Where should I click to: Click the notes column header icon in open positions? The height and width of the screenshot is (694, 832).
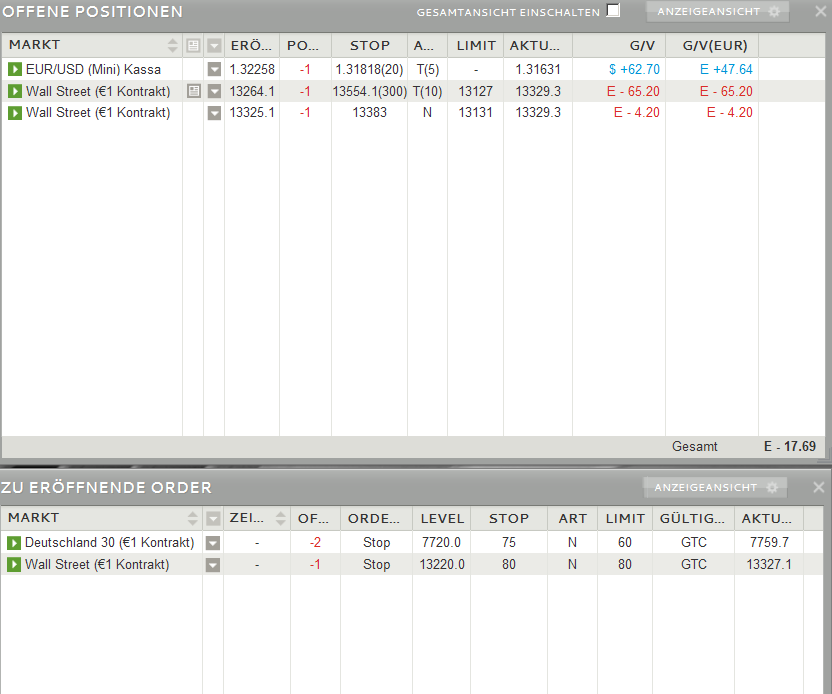(193, 46)
